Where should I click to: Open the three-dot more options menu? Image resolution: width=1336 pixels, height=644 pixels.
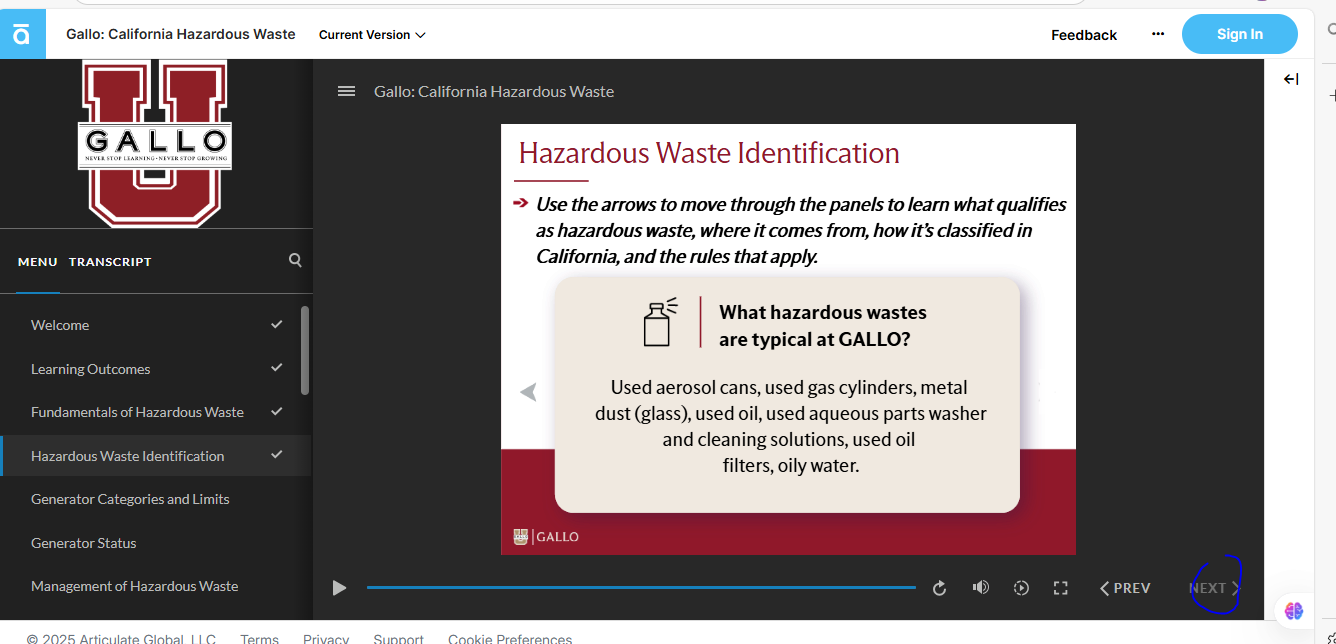[1158, 34]
